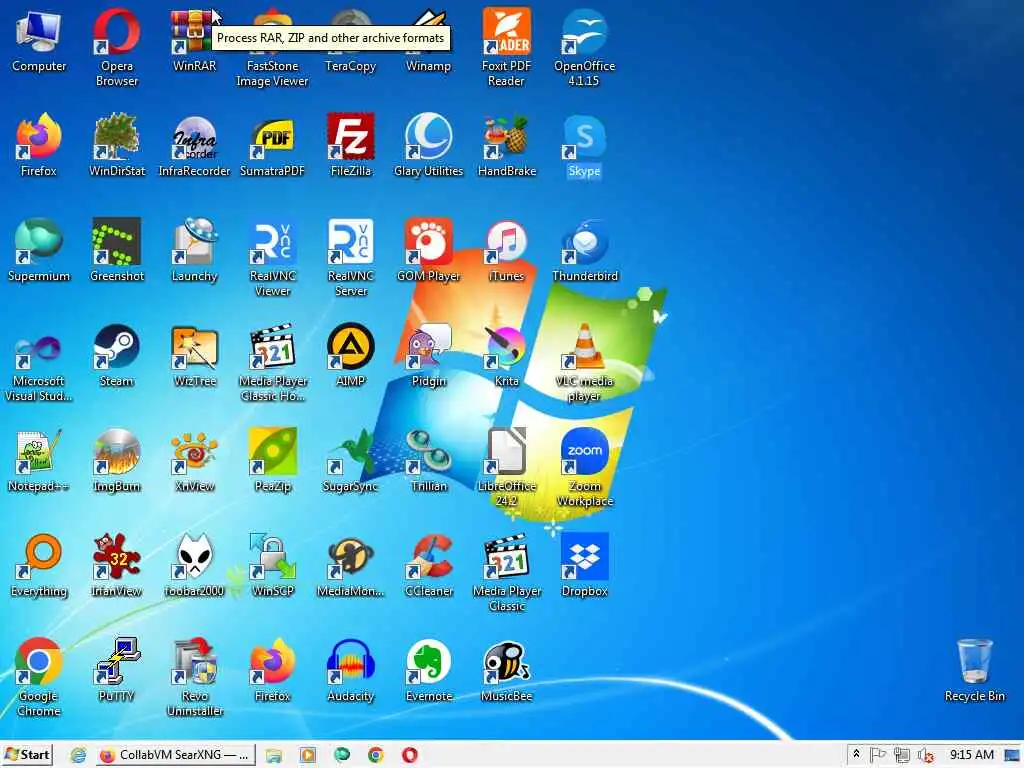The image size is (1024, 768).
Task: Open the Glary Utilities shortcut
Action: coord(428,145)
